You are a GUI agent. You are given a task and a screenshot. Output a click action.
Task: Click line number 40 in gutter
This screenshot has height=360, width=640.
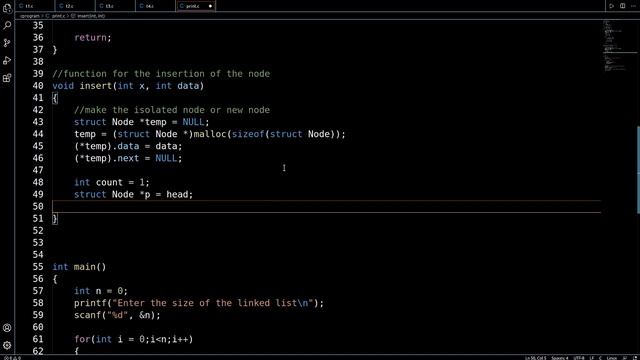38,86
